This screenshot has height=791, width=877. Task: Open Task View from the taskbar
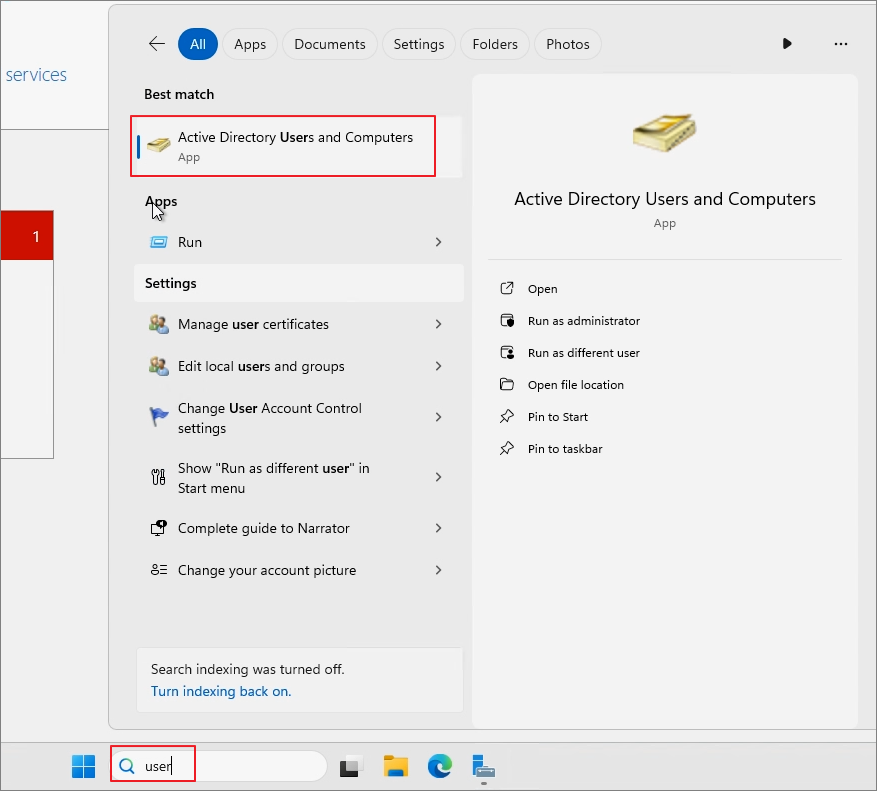[351, 766]
